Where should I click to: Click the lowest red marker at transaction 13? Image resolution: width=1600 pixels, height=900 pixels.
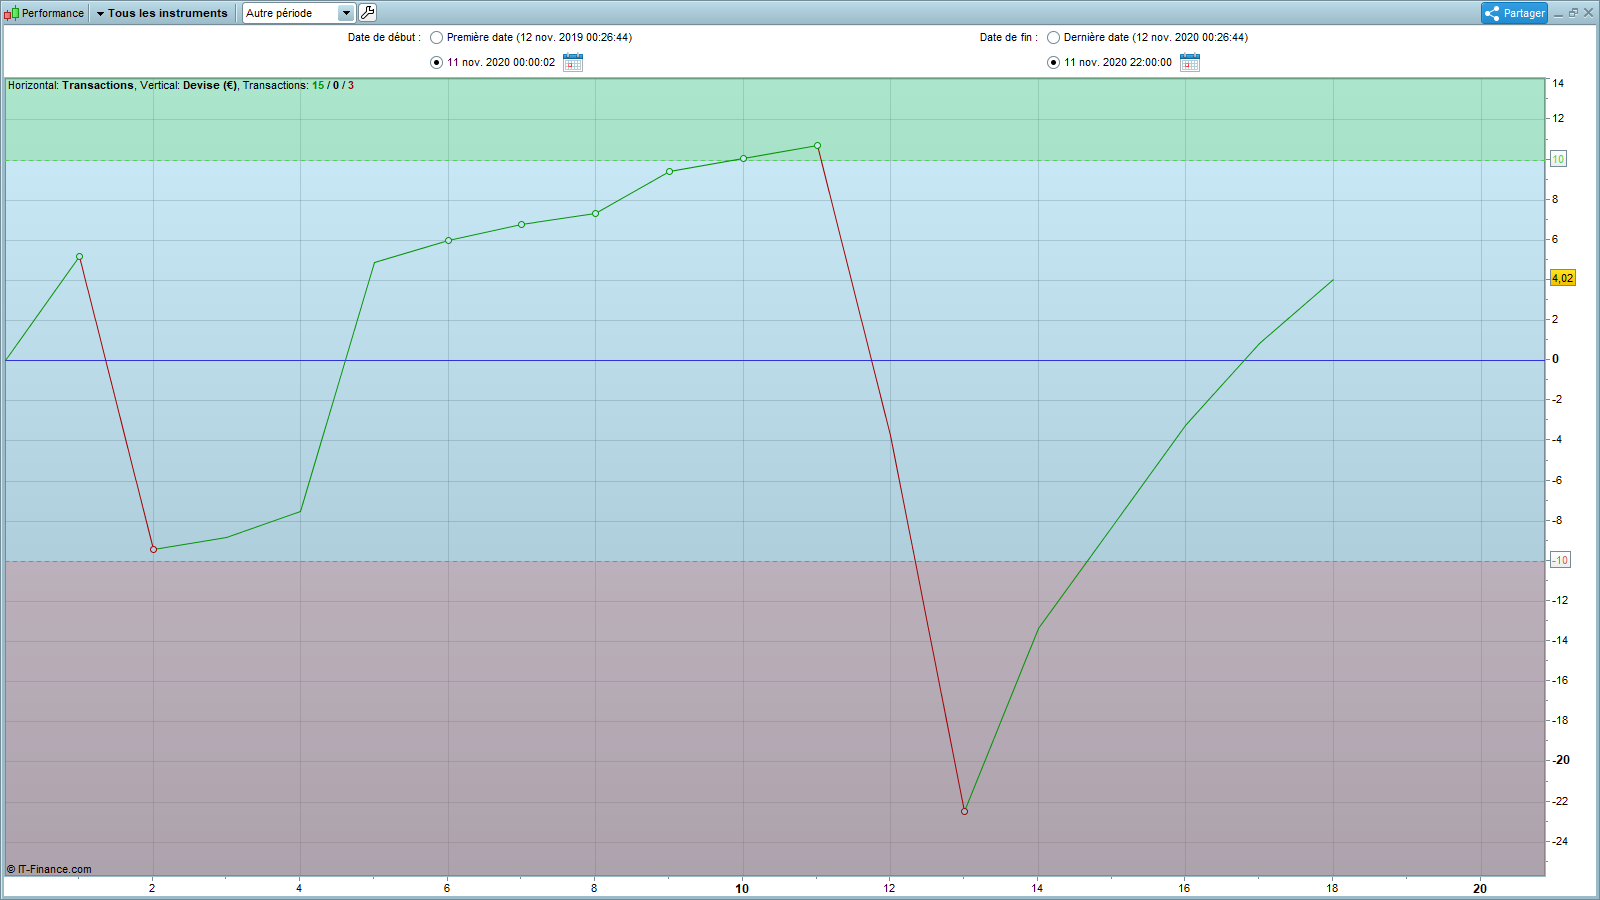pyautogui.click(x=964, y=811)
